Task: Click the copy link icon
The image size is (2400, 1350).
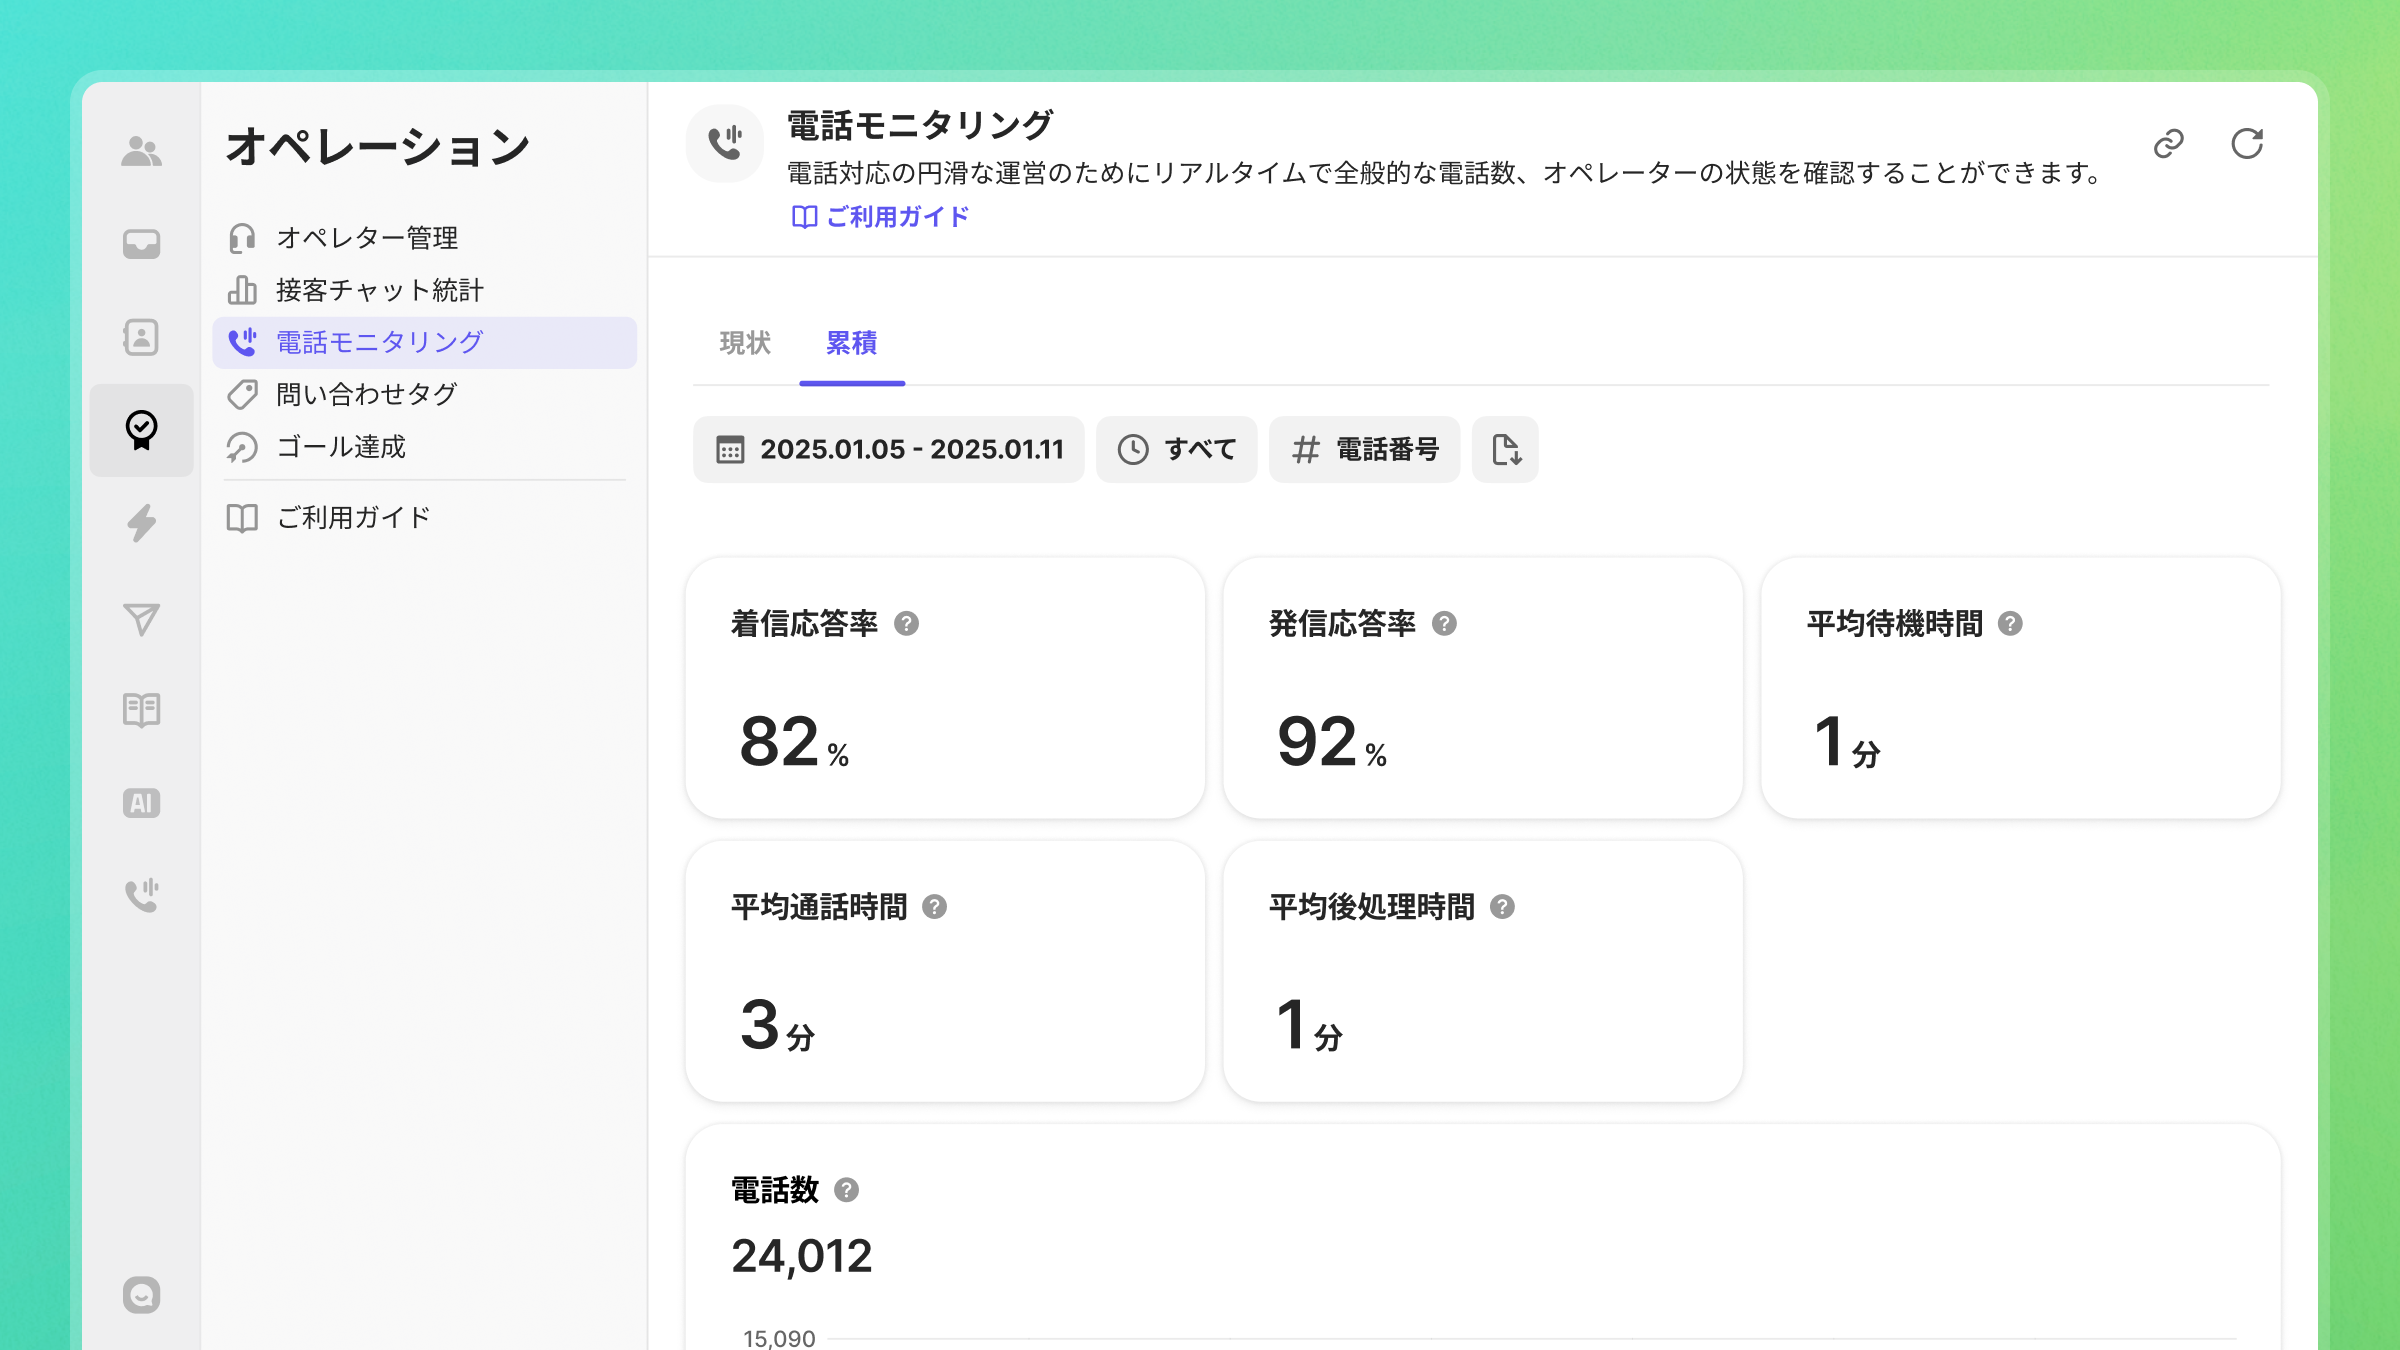Action: click(x=2168, y=144)
